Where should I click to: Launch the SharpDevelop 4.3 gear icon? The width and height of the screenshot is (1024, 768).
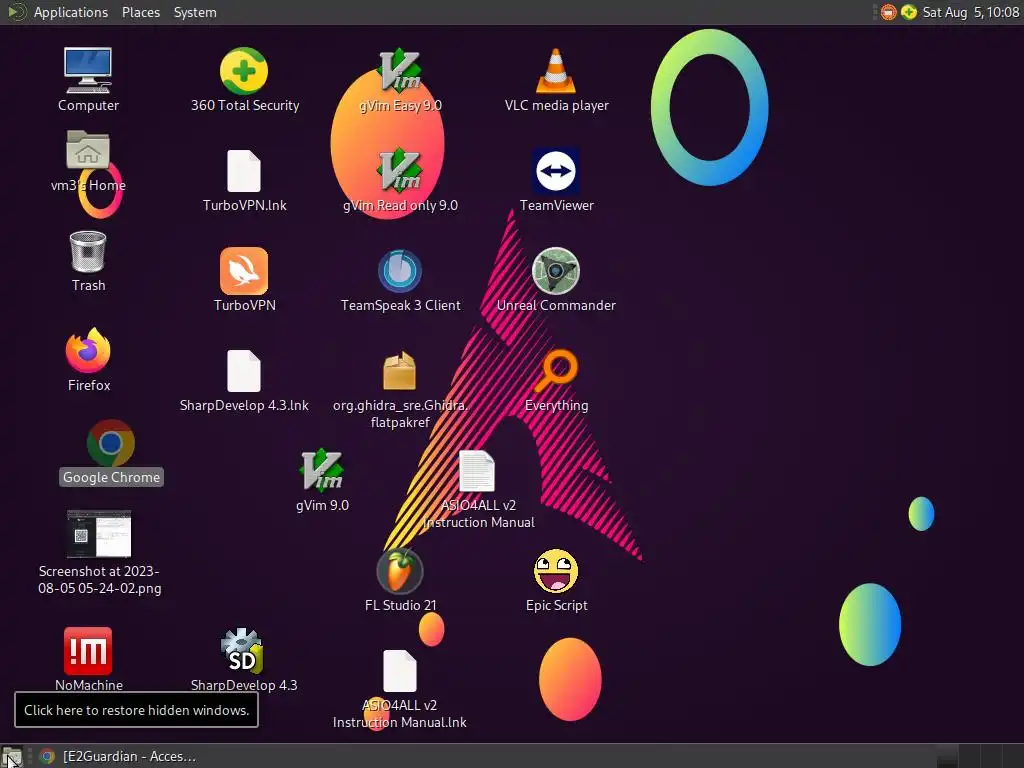click(x=242, y=651)
